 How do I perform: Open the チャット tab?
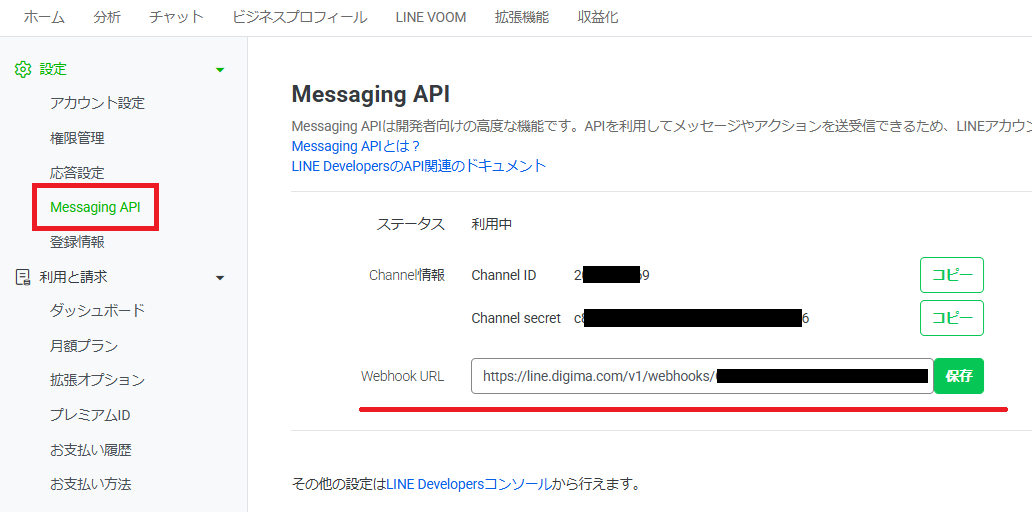tap(176, 18)
